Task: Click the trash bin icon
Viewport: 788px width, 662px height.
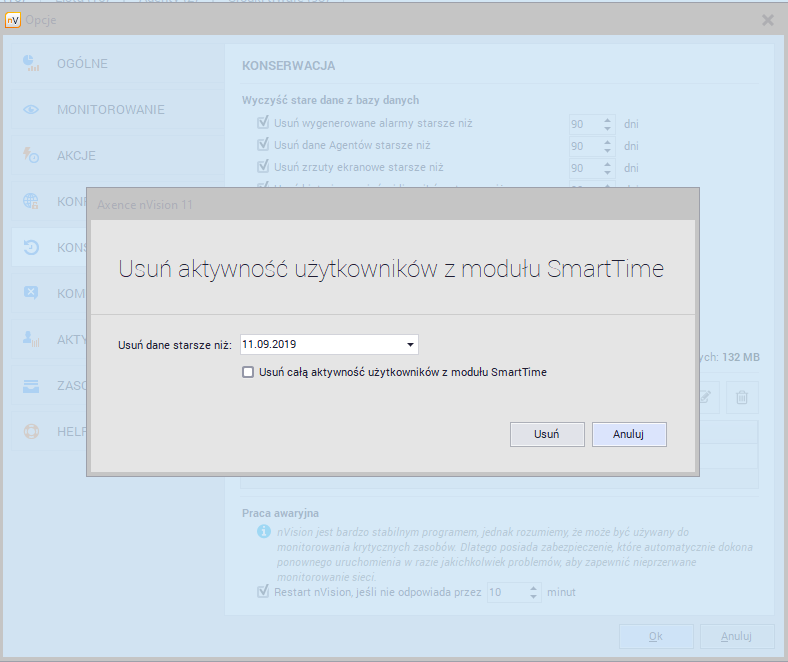Action: click(742, 397)
